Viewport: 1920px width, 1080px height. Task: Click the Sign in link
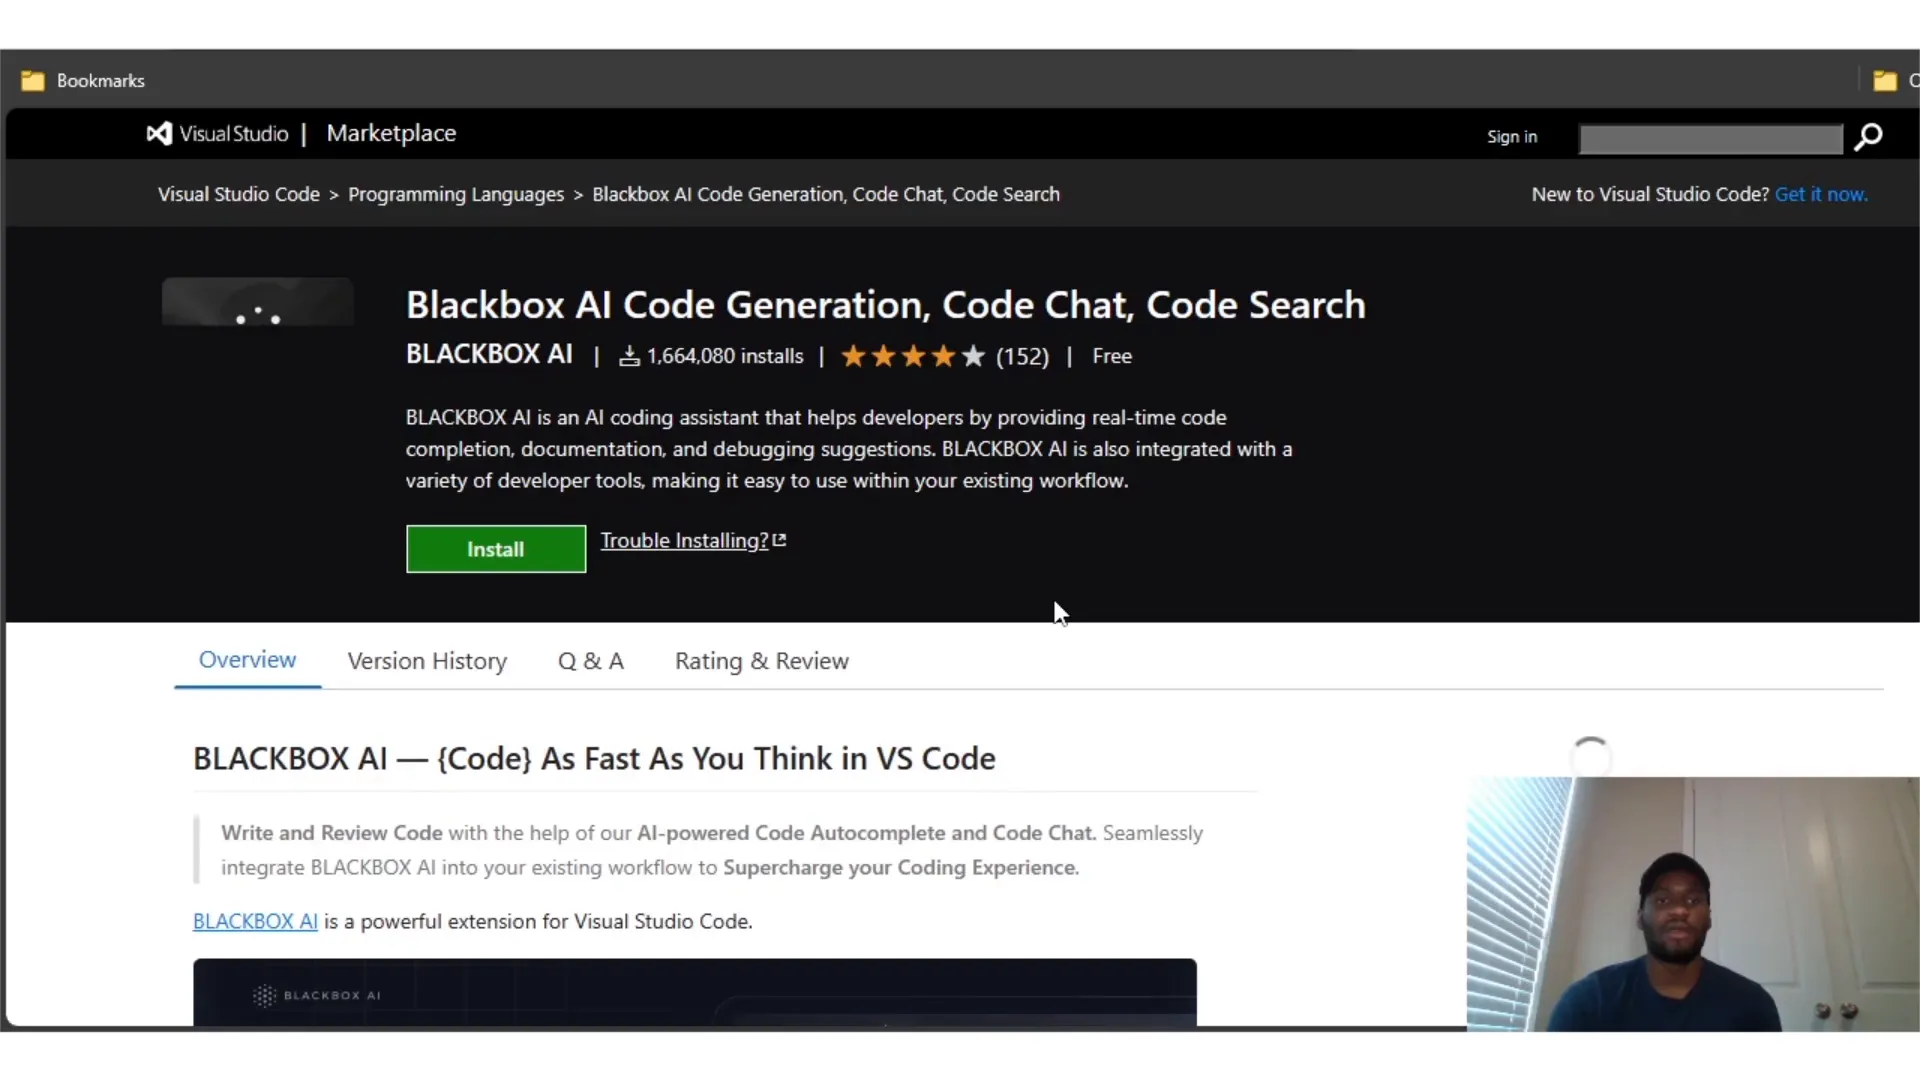coord(1511,137)
